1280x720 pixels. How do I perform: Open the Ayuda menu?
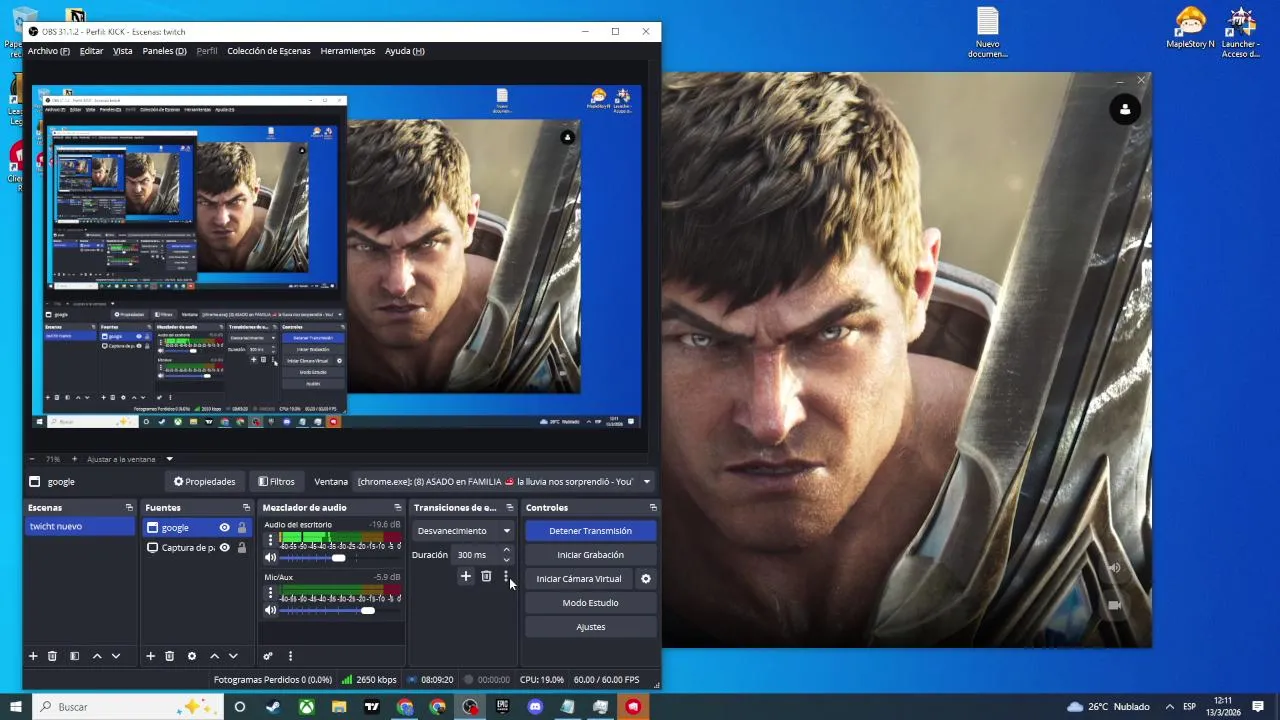[404, 51]
